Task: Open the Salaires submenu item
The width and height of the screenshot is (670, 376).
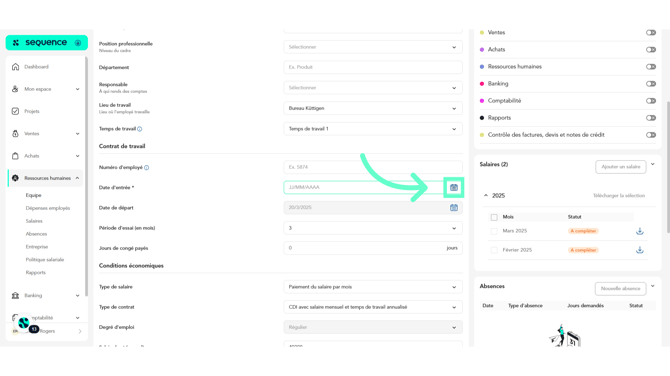Action: tap(34, 221)
